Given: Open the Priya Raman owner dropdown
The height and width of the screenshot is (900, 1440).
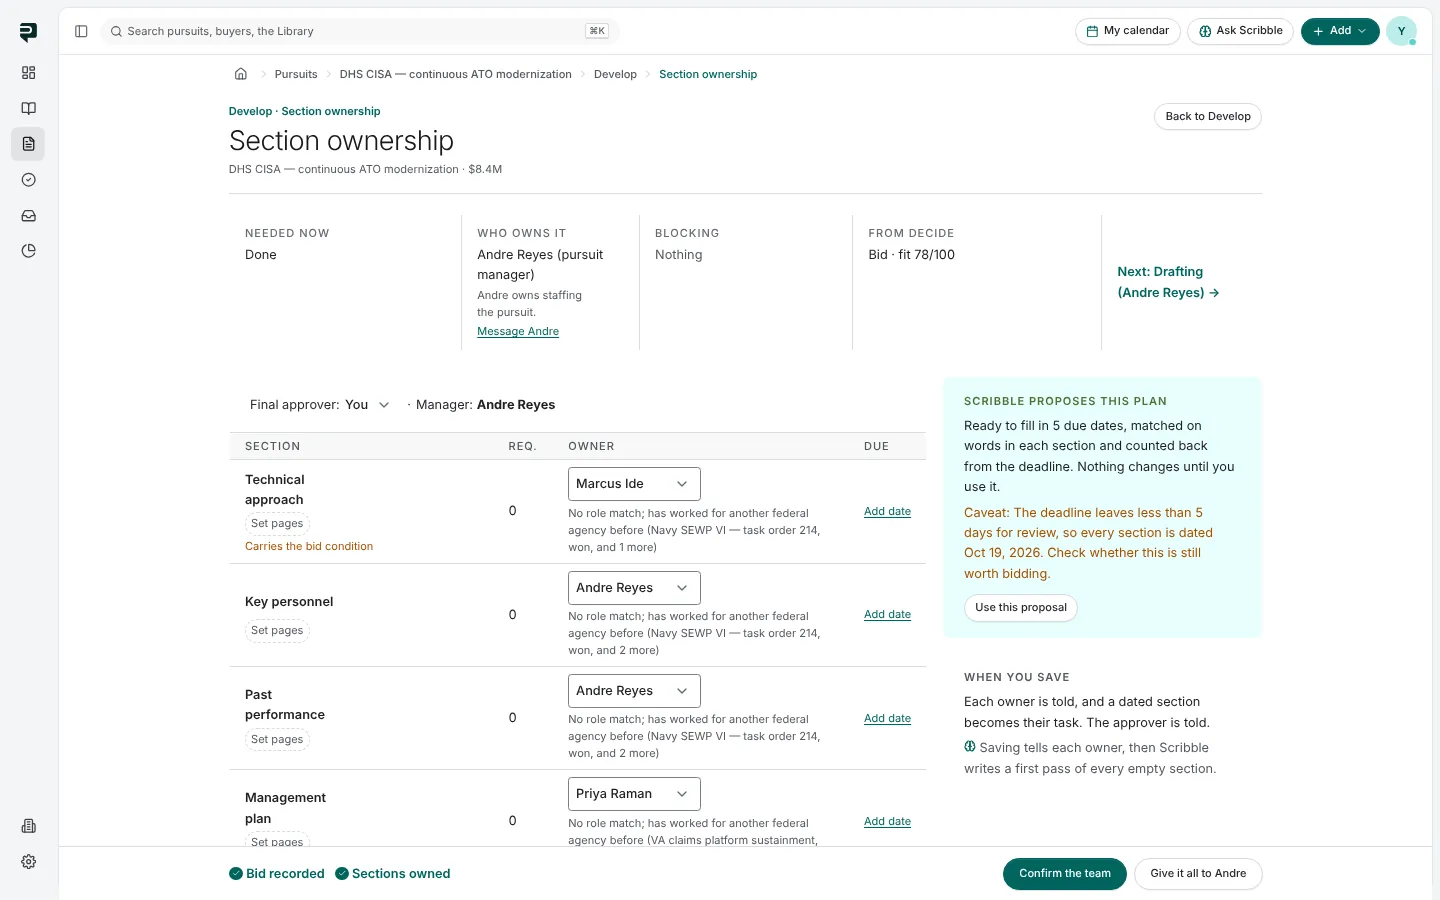Looking at the screenshot, I should click(634, 794).
